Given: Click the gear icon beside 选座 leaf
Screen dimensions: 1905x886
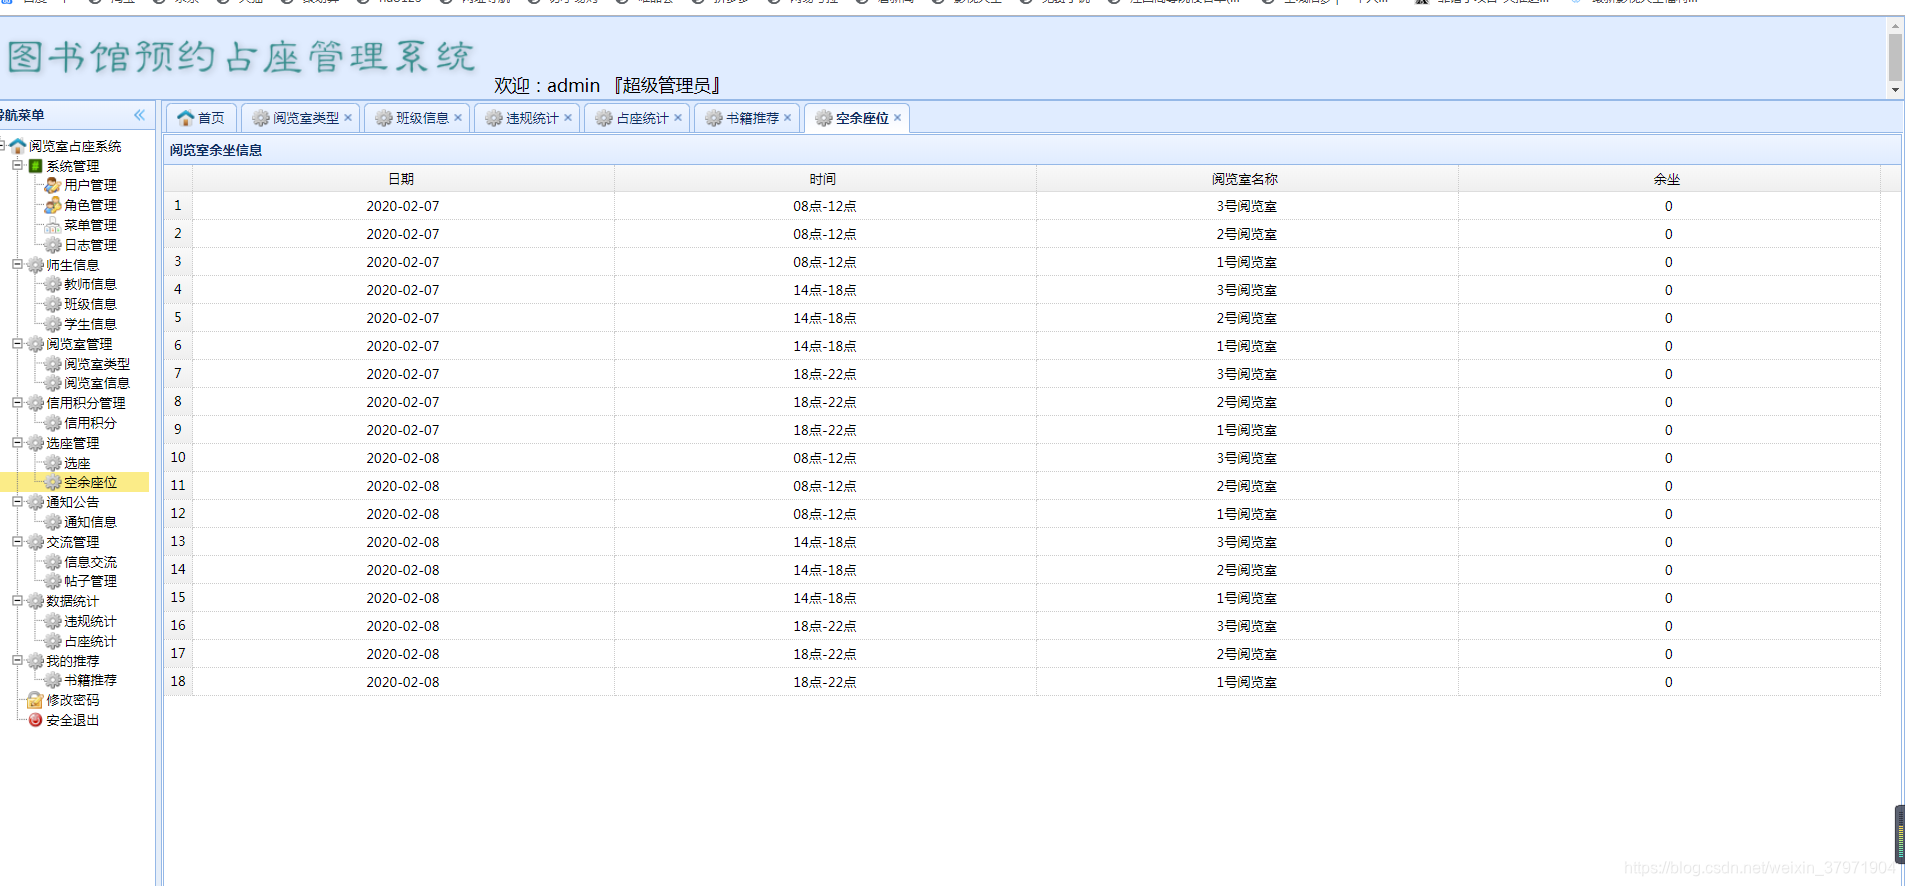Looking at the screenshot, I should [x=53, y=463].
